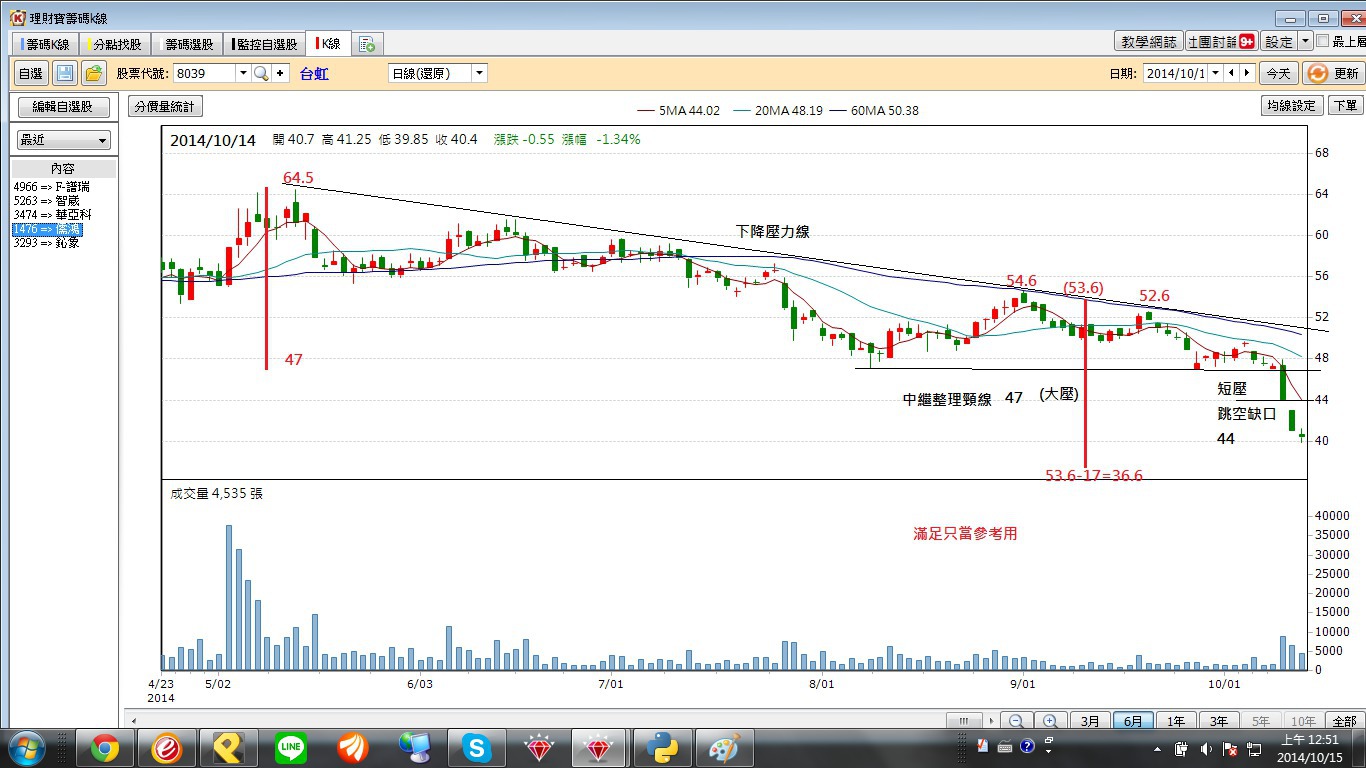This screenshot has width=1366, height=768.
Task: Click the save (floppy disk) icon
Action: click(x=65, y=73)
